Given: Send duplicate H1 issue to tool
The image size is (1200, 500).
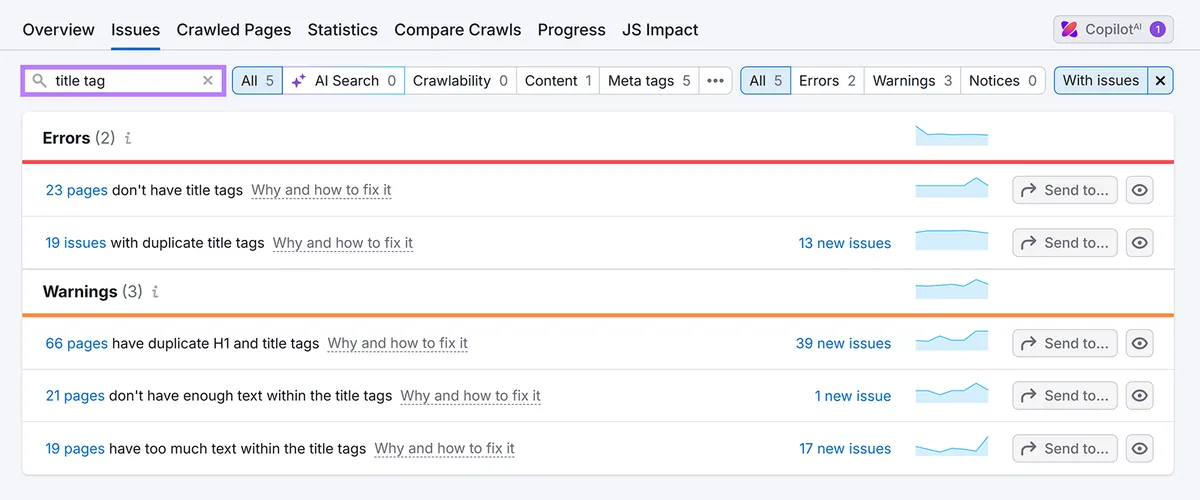Looking at the screenshot, I should pos(1065,343).
